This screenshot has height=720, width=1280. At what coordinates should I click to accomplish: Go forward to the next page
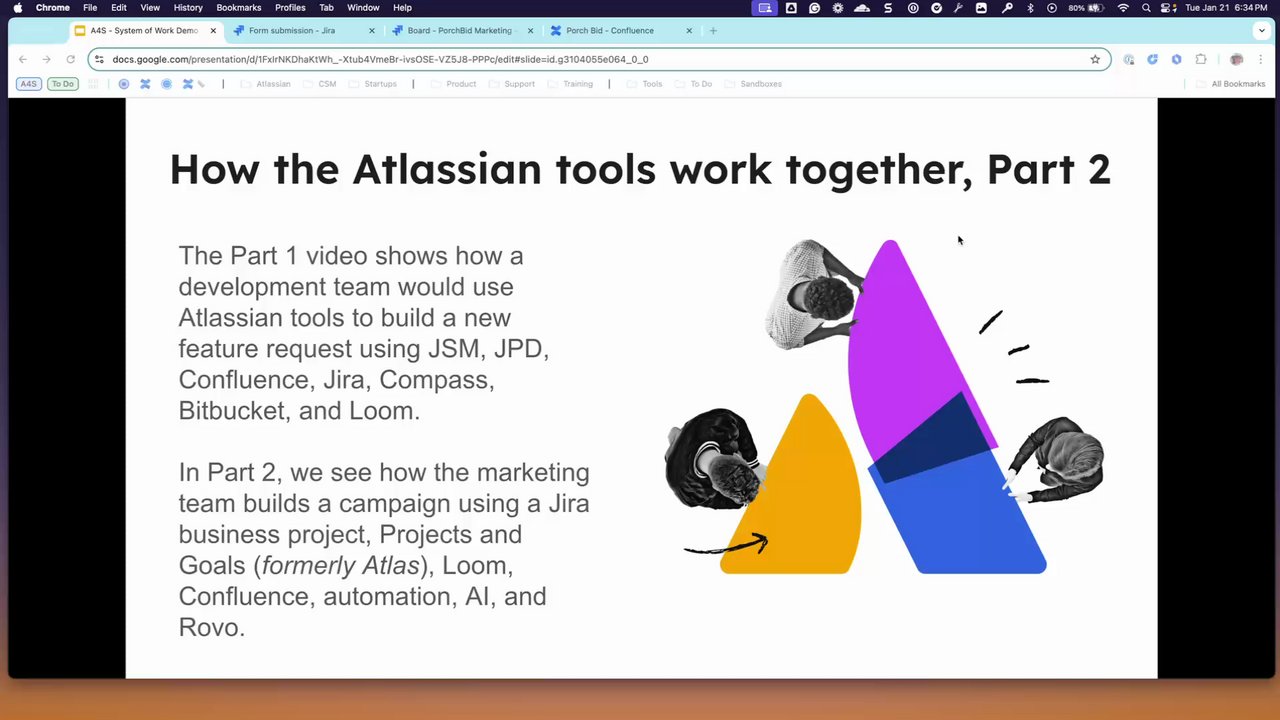pos(46,59)
